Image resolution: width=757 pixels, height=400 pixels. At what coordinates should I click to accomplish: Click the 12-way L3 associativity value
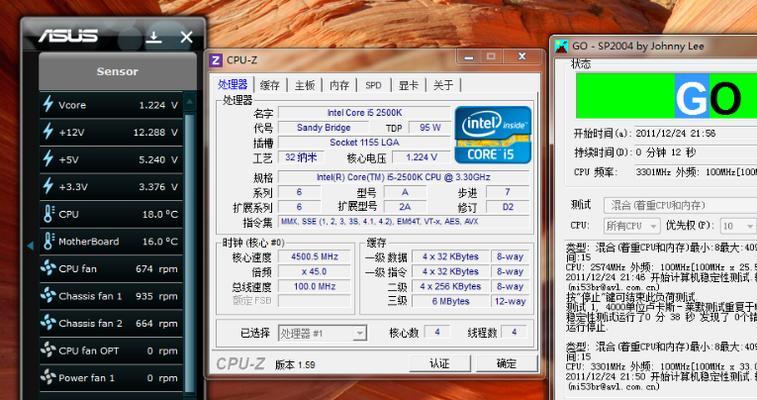510,301
